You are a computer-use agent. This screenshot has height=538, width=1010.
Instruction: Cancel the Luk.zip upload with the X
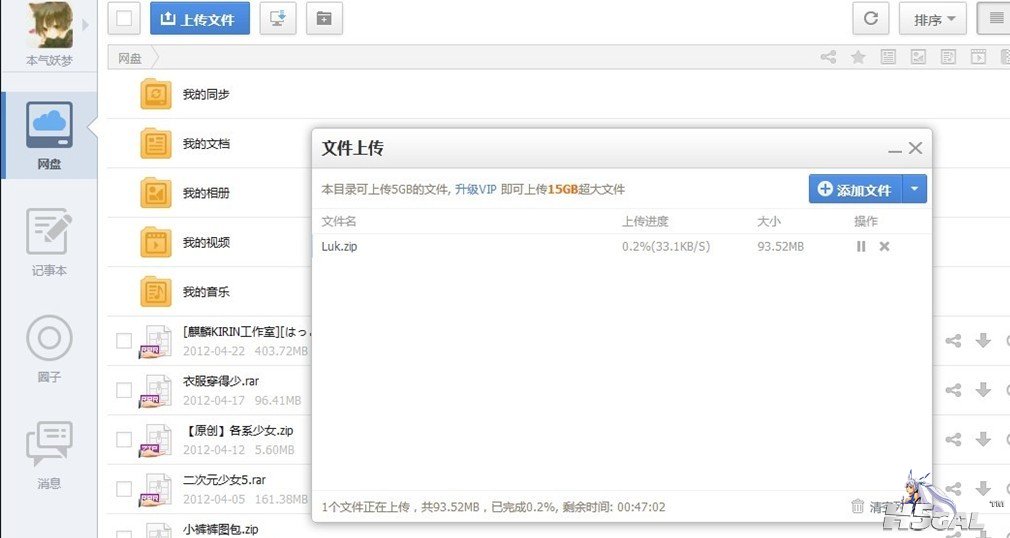[x=884, y=246]
